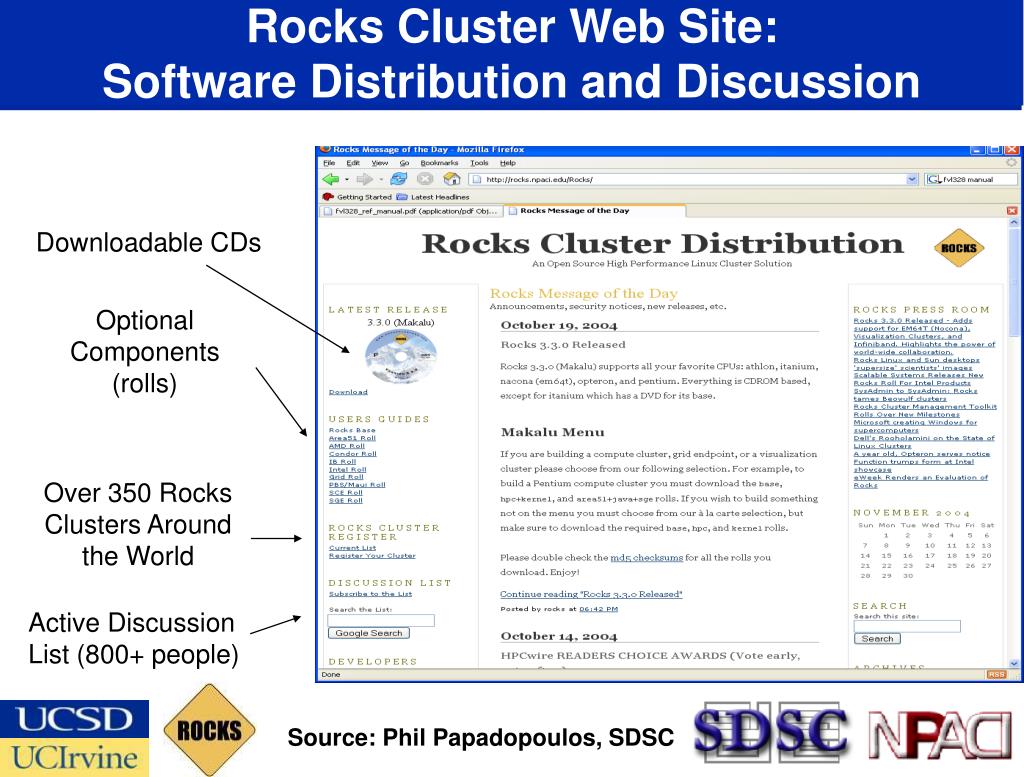Viewport: 1024px width, 777px height.
Task: Open the Intel Roll guide link
Action: click(347, 469)
